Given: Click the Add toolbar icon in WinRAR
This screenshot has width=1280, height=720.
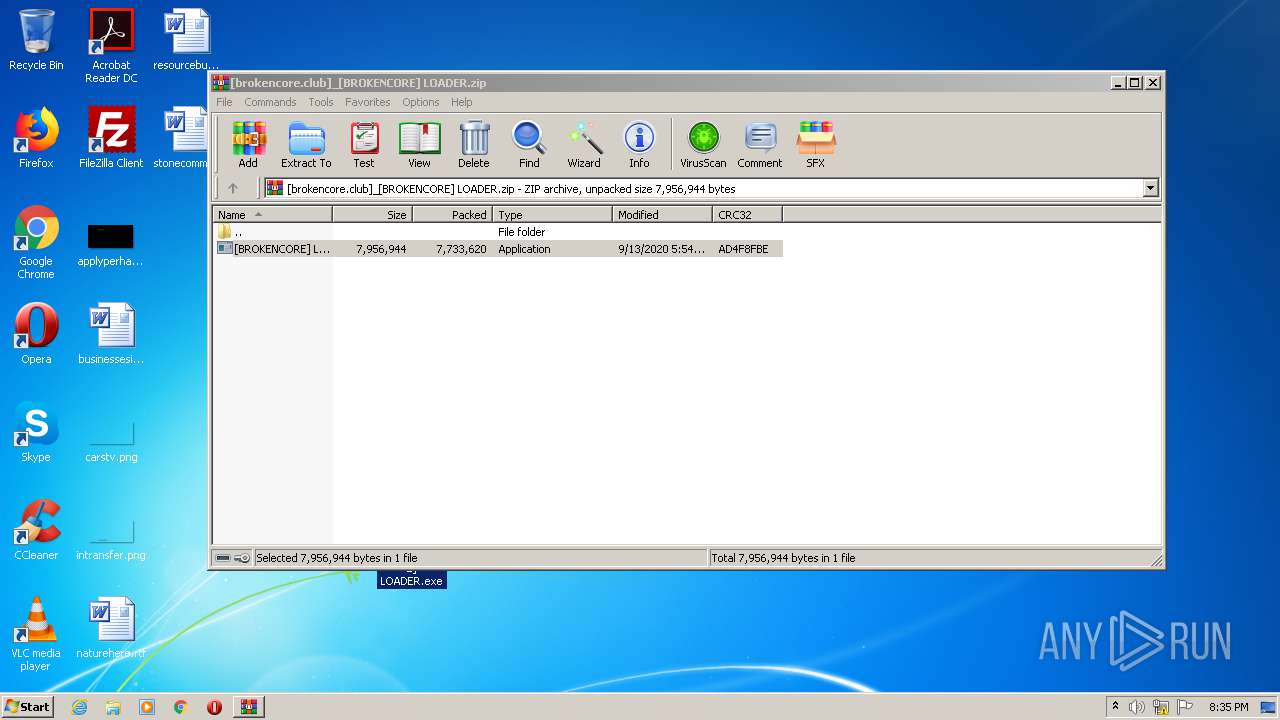Looking at the screenshot, I should [x=248, y=145].
